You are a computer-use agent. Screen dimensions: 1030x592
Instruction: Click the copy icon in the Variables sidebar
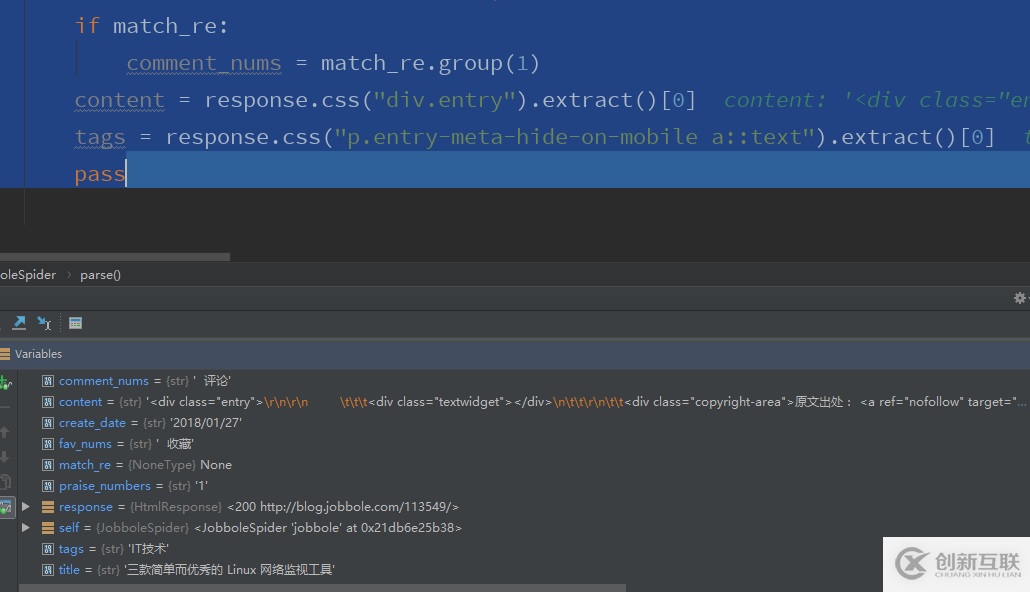pyautogui.click(x=5, y=482)
